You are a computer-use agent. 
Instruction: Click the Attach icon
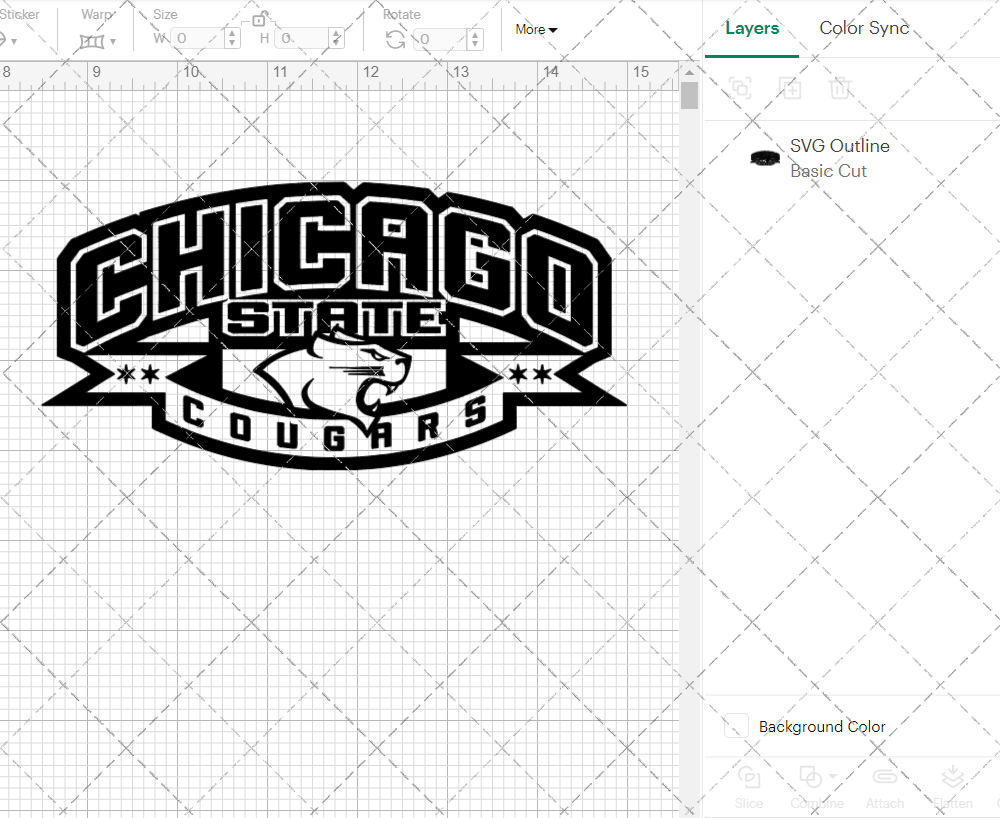[885, 778]
